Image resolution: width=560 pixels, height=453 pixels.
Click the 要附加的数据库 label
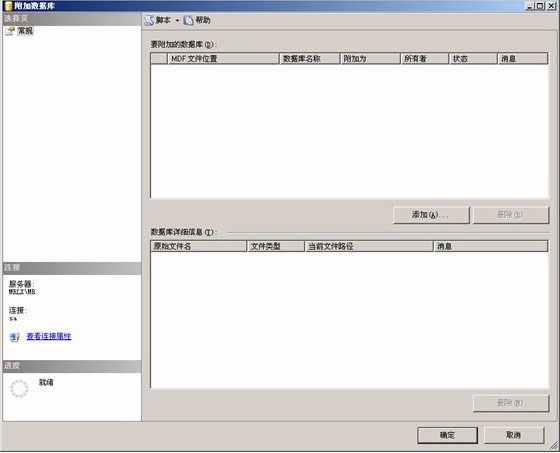pos(184,44)
